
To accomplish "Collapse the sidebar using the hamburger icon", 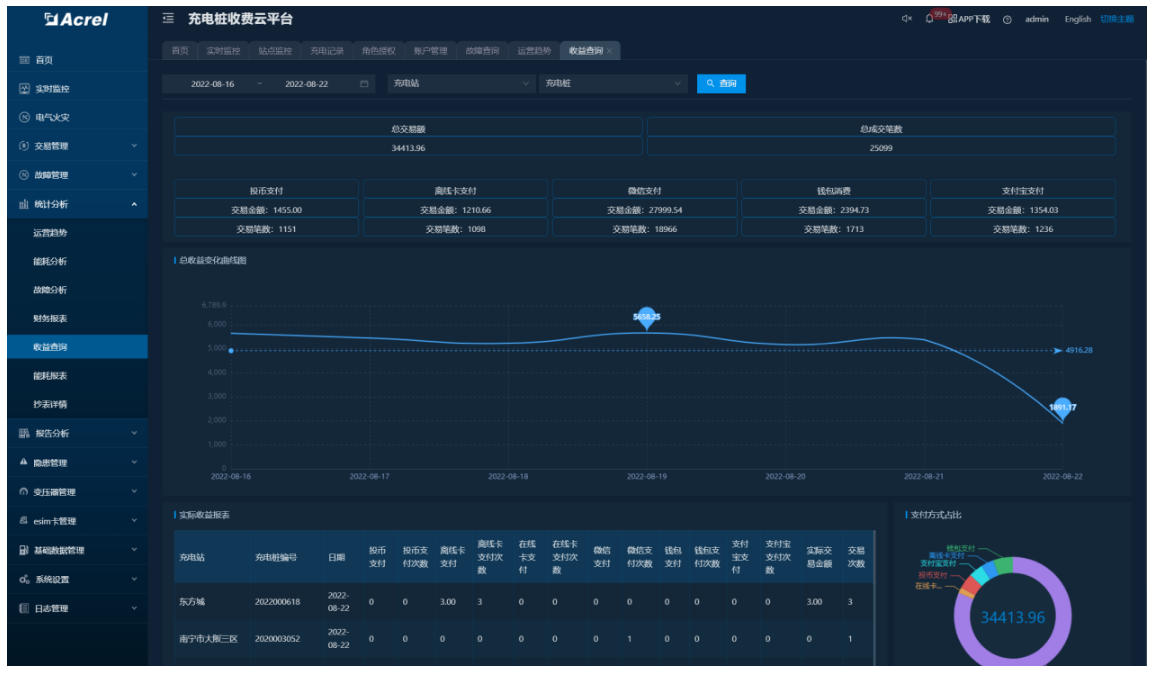I will click(168, 19).
